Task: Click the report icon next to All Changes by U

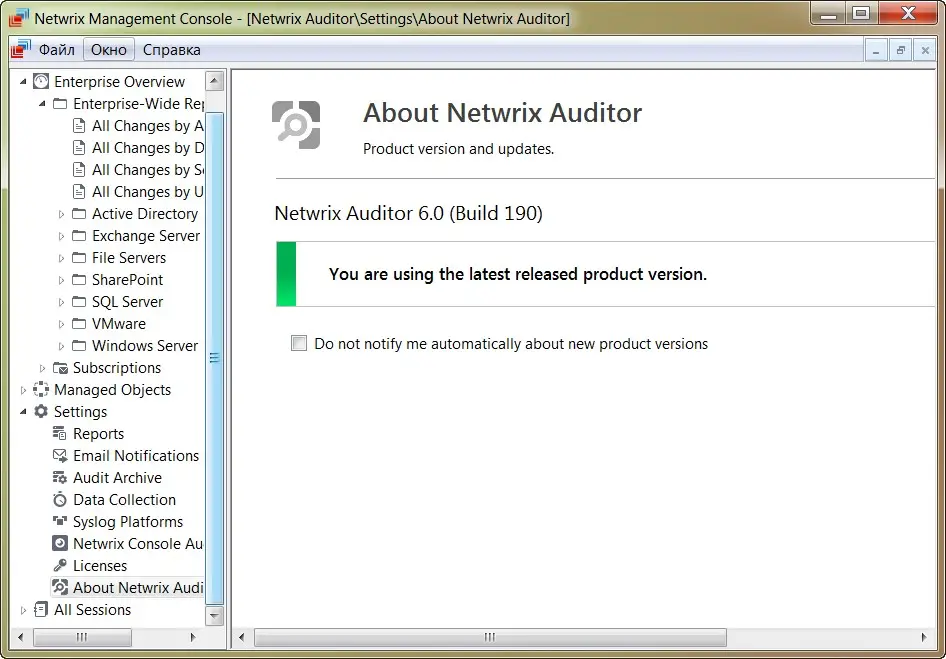Action: pyautogui.click(x=79, y=192)
